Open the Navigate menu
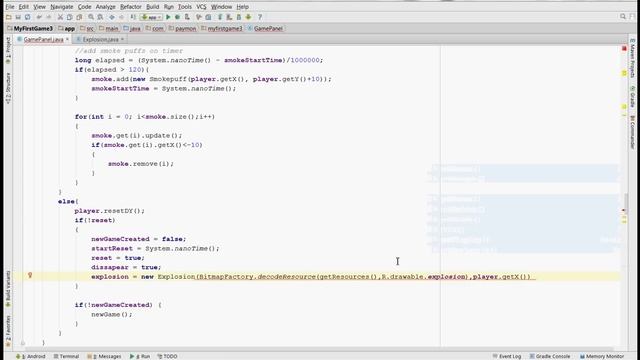This screenshot has height=360, width=640. point(62,7)
